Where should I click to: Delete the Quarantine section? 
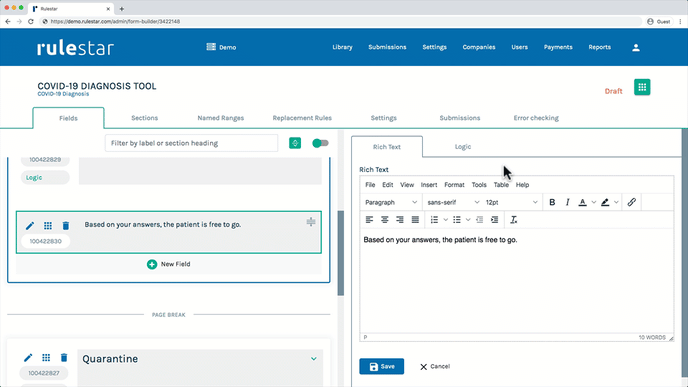tap(64, 358)
